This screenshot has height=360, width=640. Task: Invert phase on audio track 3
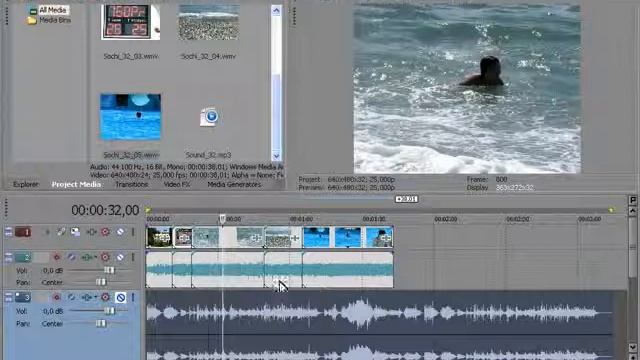(x=71, y=297)
